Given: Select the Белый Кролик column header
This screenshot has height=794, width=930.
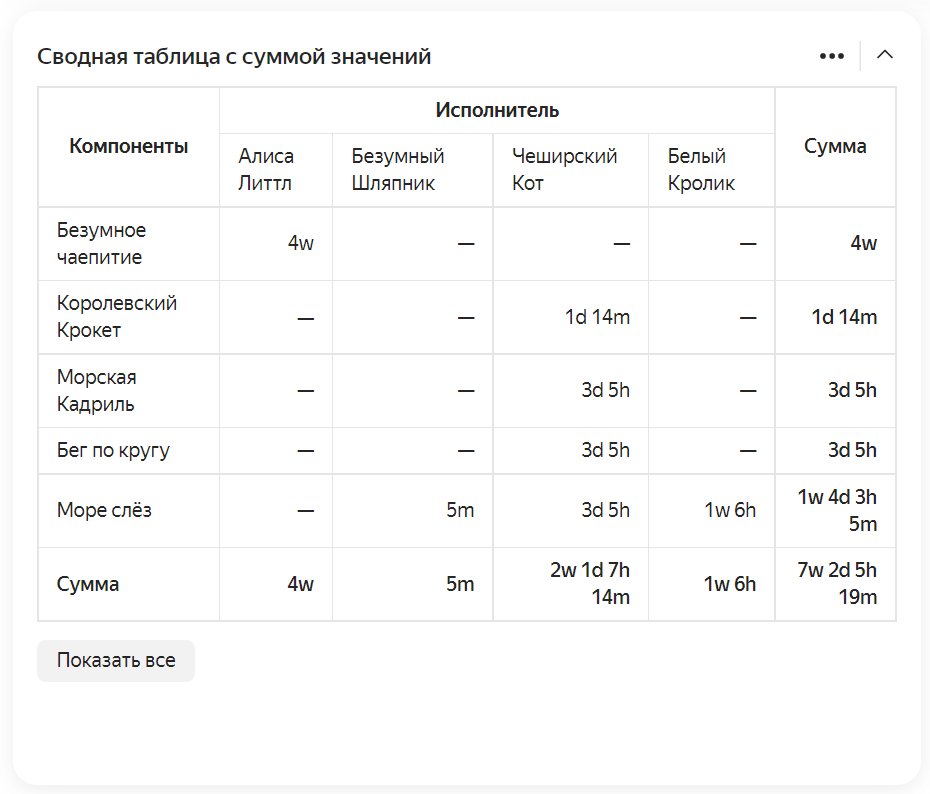Looking at the screenshot, I should tap(701, 170).
